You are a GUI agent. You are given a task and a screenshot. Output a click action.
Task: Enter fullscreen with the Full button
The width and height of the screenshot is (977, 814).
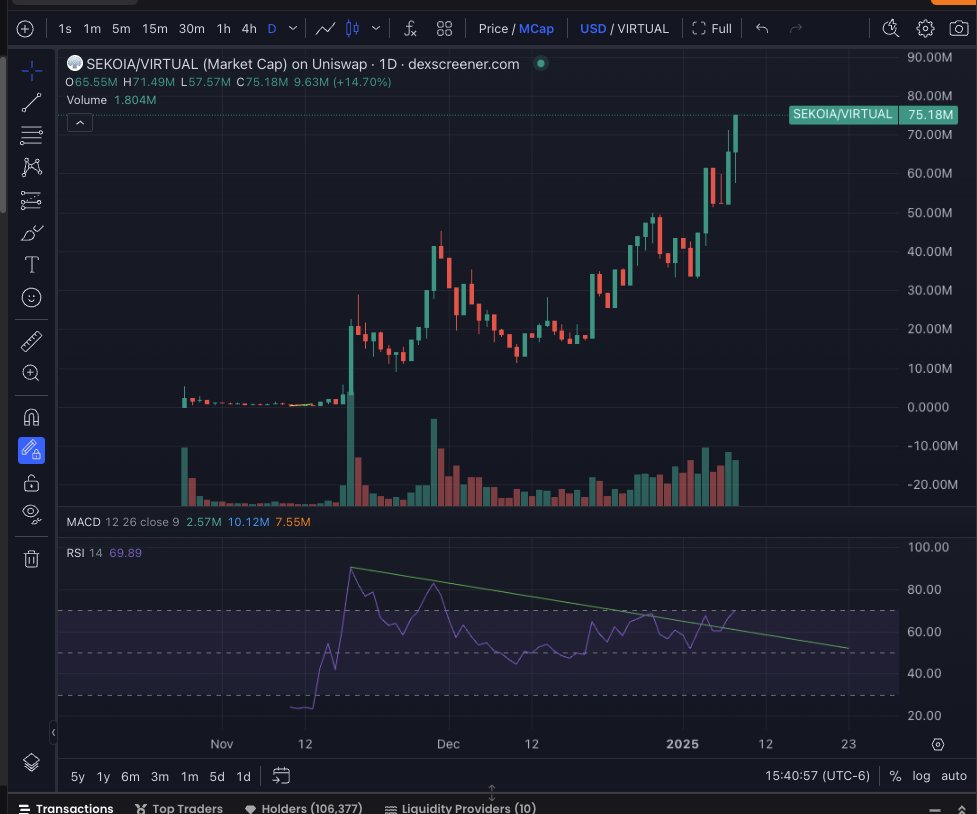(712, 29)
